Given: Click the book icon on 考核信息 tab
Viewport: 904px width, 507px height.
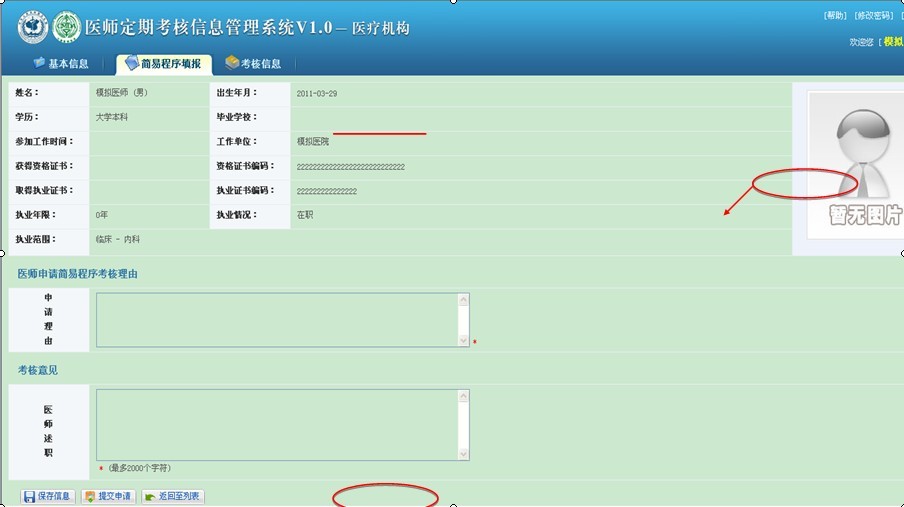Looking at the screenshot, I should (x=232, y=63).
